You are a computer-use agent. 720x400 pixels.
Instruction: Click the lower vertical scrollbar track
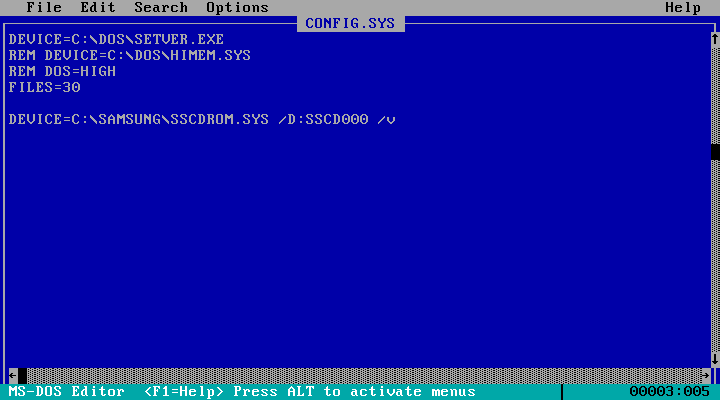tap(715, 256)
